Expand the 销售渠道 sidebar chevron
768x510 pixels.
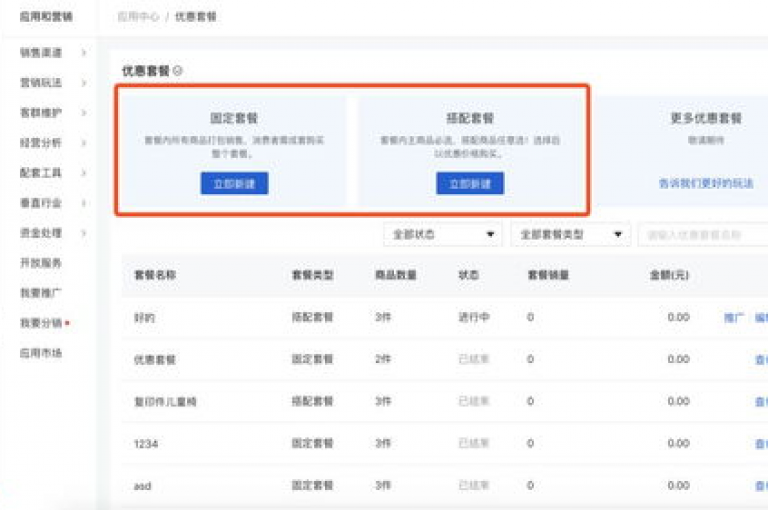(x=84, y=52)
